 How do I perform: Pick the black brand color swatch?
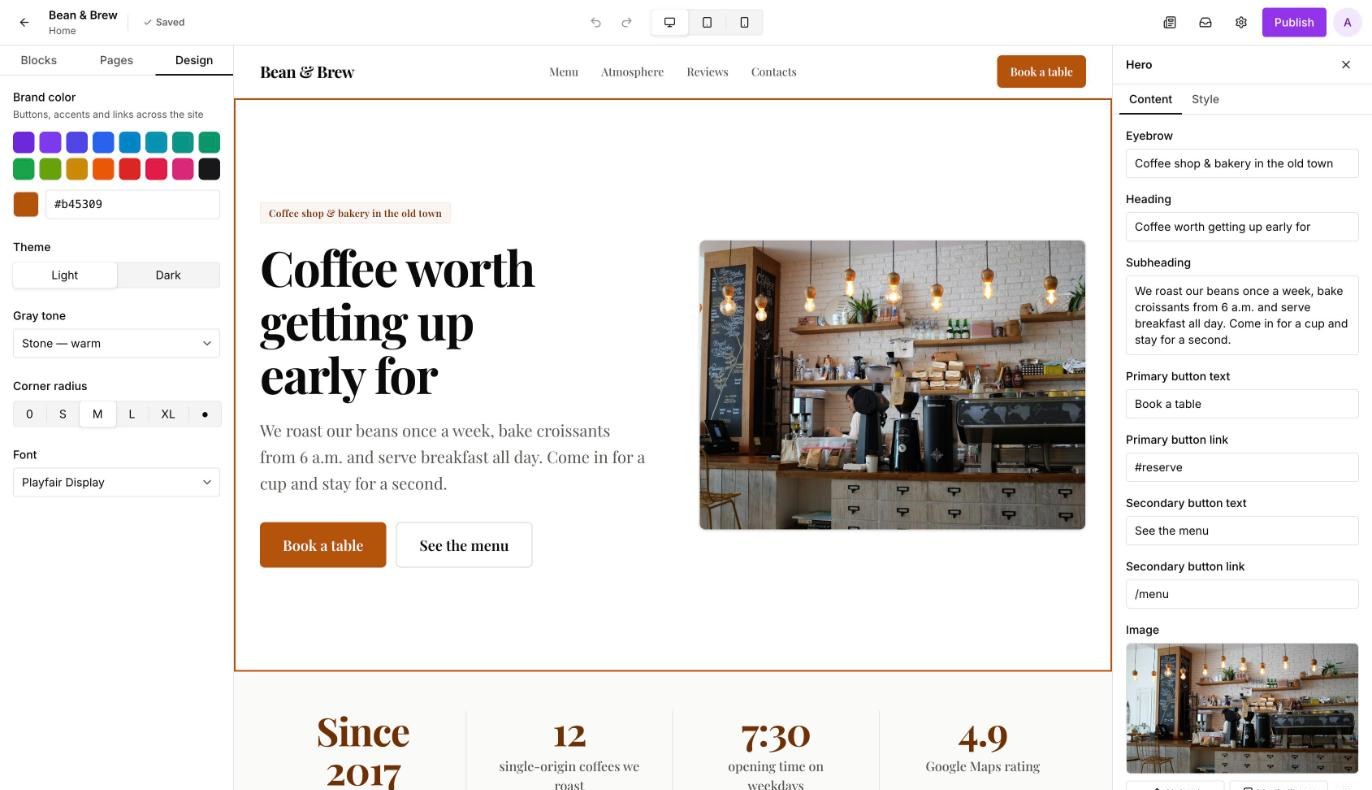pyautogui.click(x=209, y=169)
